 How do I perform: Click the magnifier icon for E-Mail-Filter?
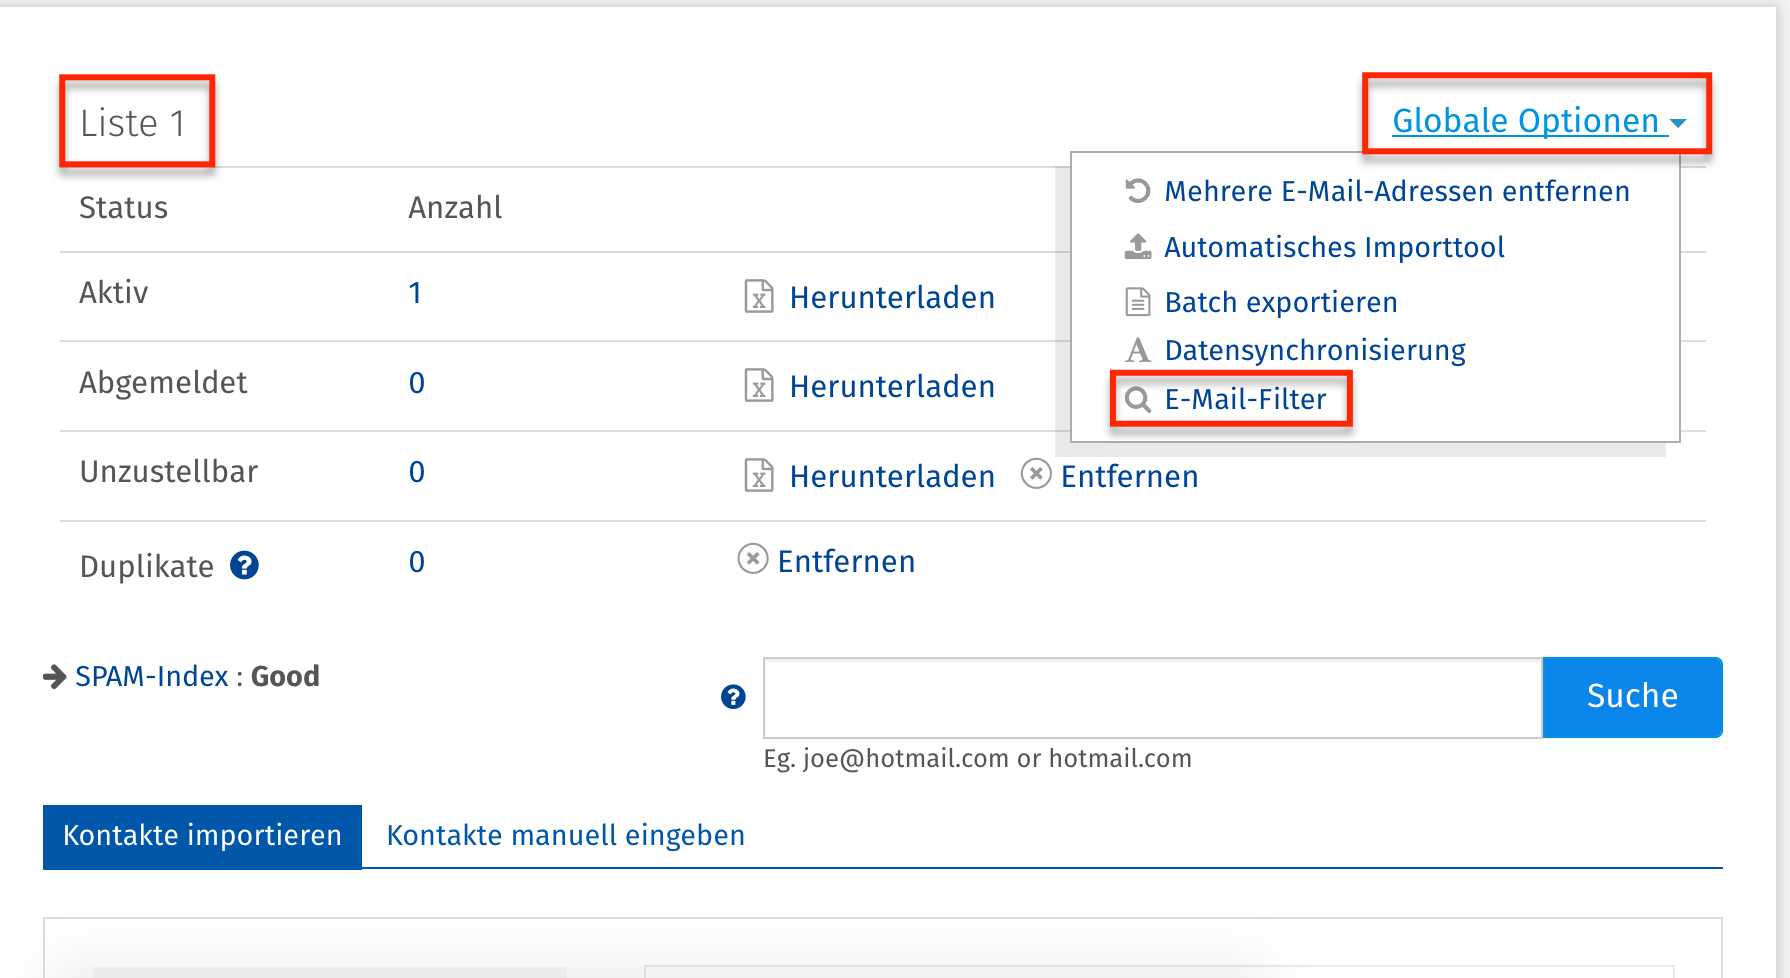coord(1138,400)
